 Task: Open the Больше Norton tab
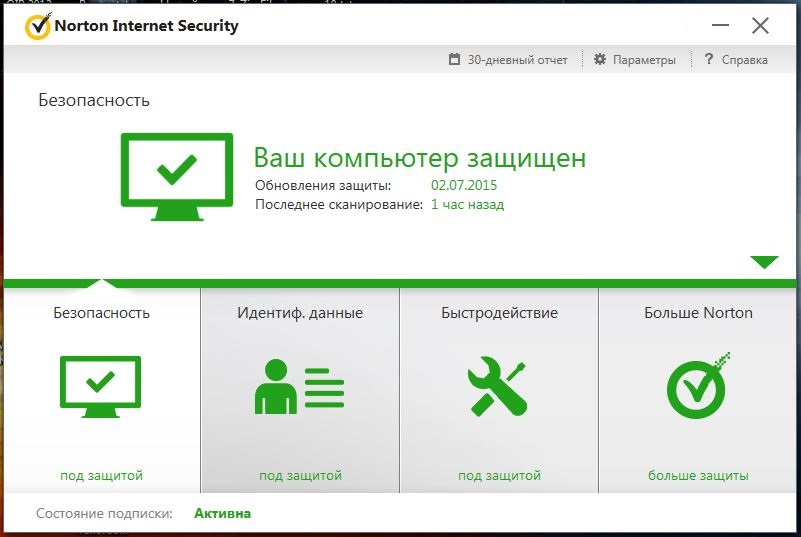[698, 313]
